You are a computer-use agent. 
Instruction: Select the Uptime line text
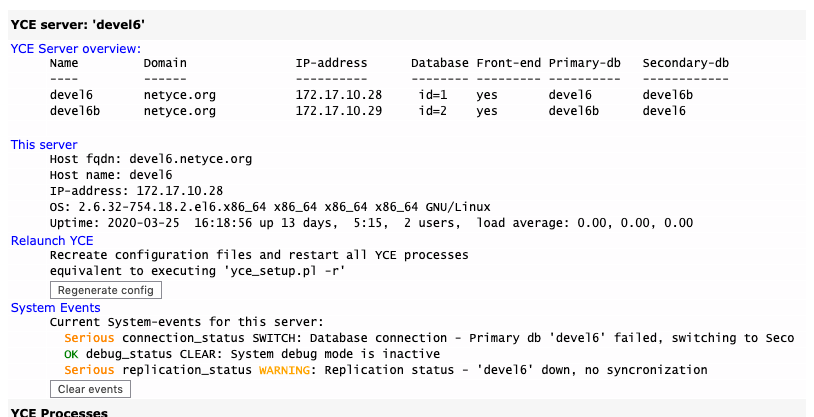370,222
